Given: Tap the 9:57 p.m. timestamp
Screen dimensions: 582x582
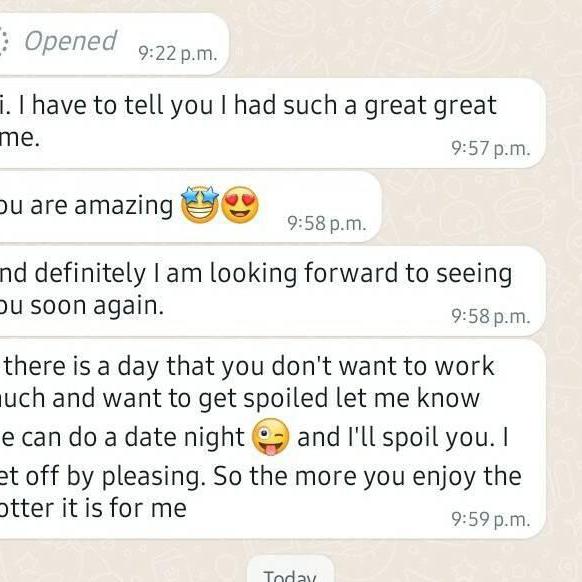Looking at the screenshot, I should (x=491, y=148).
